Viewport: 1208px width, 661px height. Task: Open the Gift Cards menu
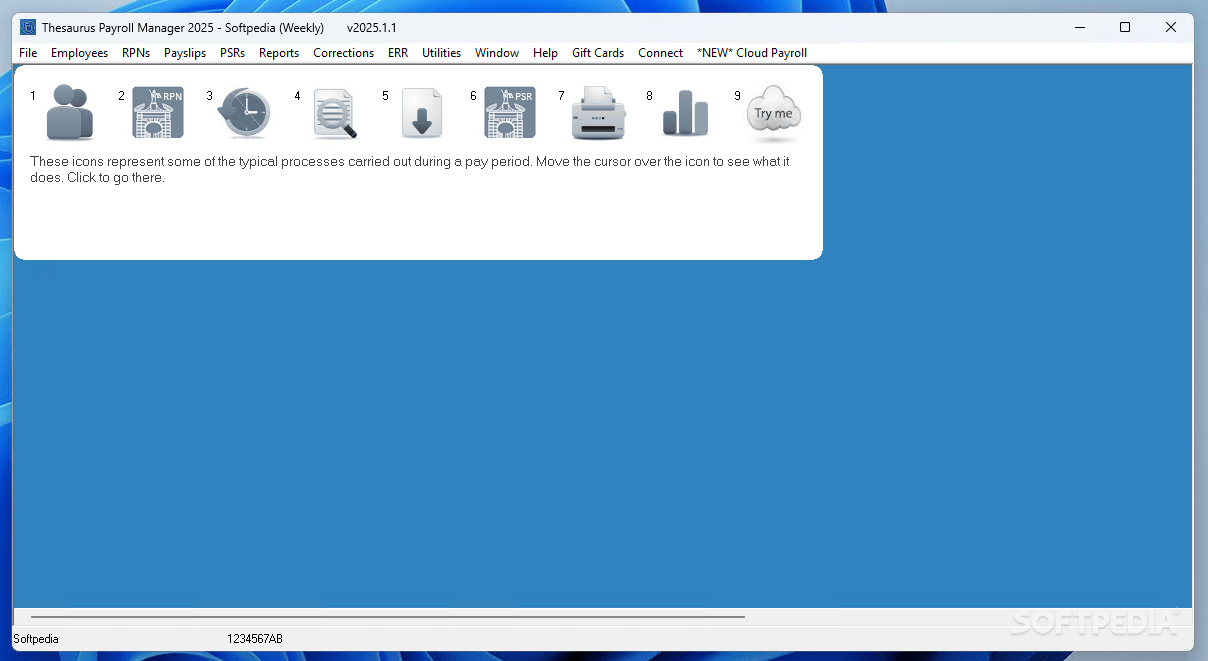(x=597, y=52)
